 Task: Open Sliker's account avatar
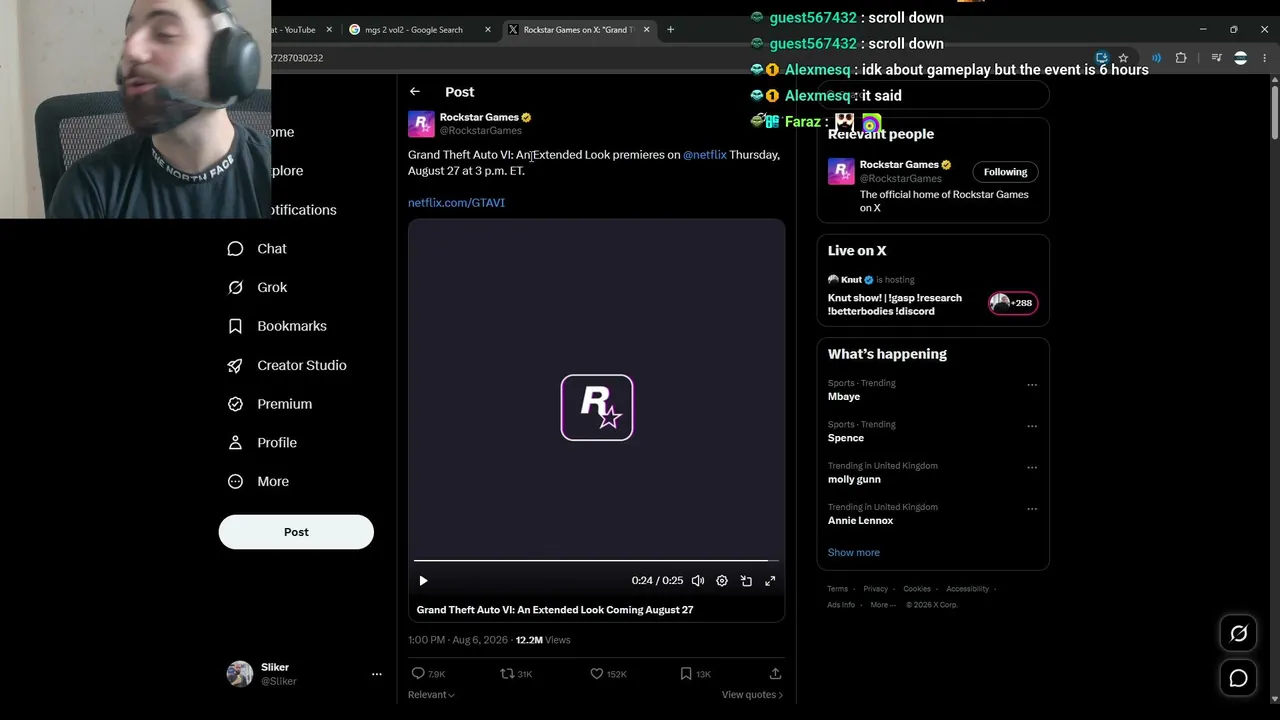click(x=240, y=674)
